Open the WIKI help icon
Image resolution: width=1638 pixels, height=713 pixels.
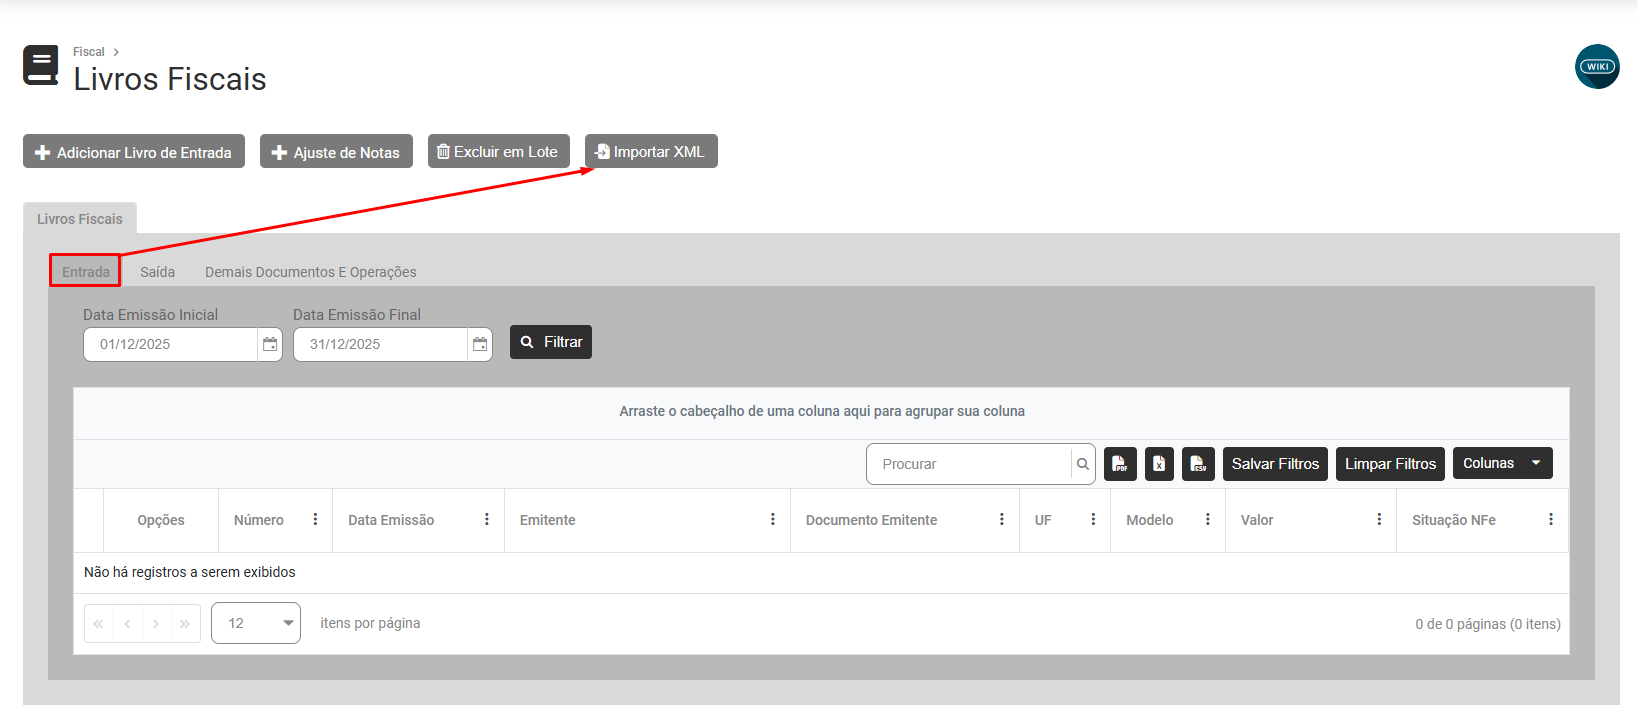(1597, 67)
